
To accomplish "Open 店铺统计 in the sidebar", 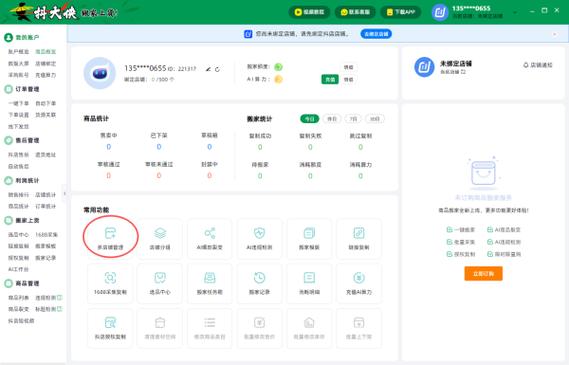I will click(x=46, y=195).
